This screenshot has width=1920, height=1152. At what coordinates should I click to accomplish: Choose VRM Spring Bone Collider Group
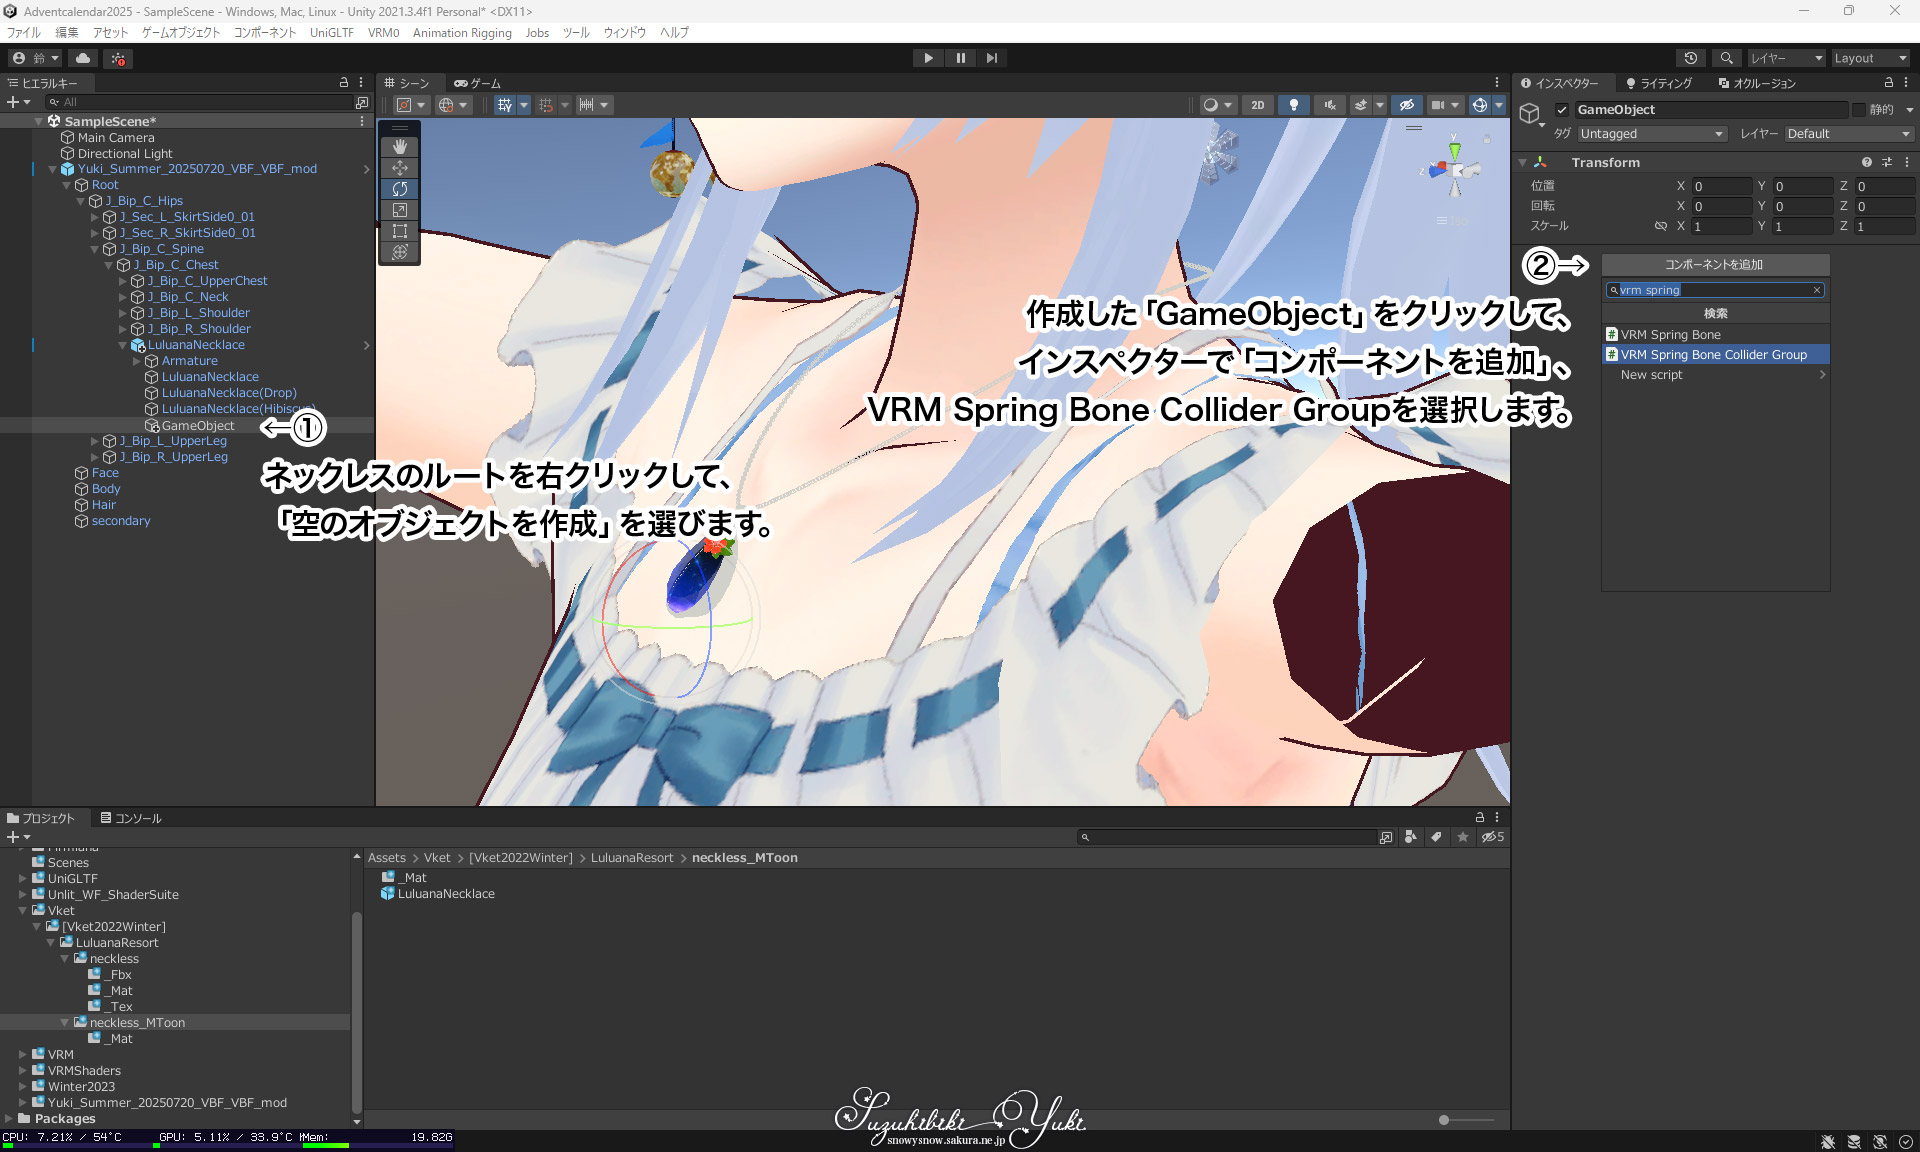1713,355
